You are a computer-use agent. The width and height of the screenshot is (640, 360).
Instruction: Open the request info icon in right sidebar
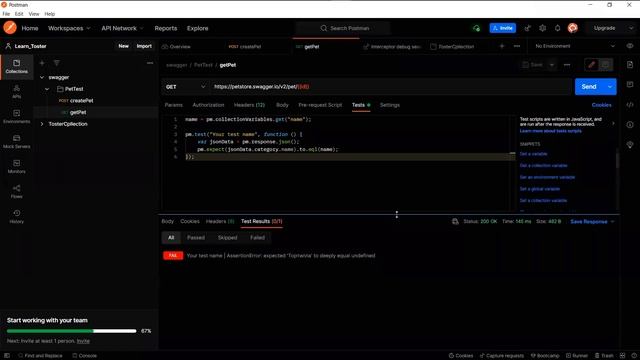630,124
